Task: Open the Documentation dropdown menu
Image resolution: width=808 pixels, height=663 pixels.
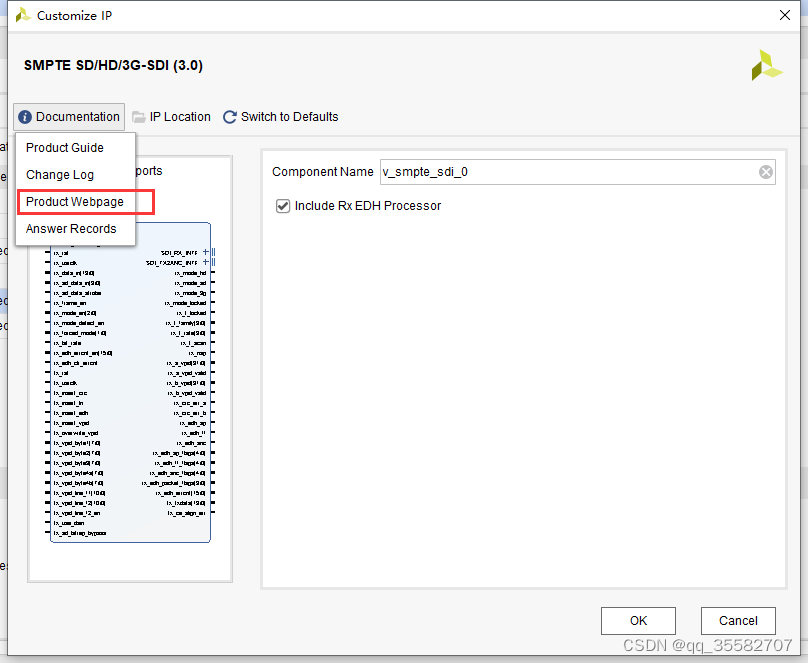Action: [68, 116]
